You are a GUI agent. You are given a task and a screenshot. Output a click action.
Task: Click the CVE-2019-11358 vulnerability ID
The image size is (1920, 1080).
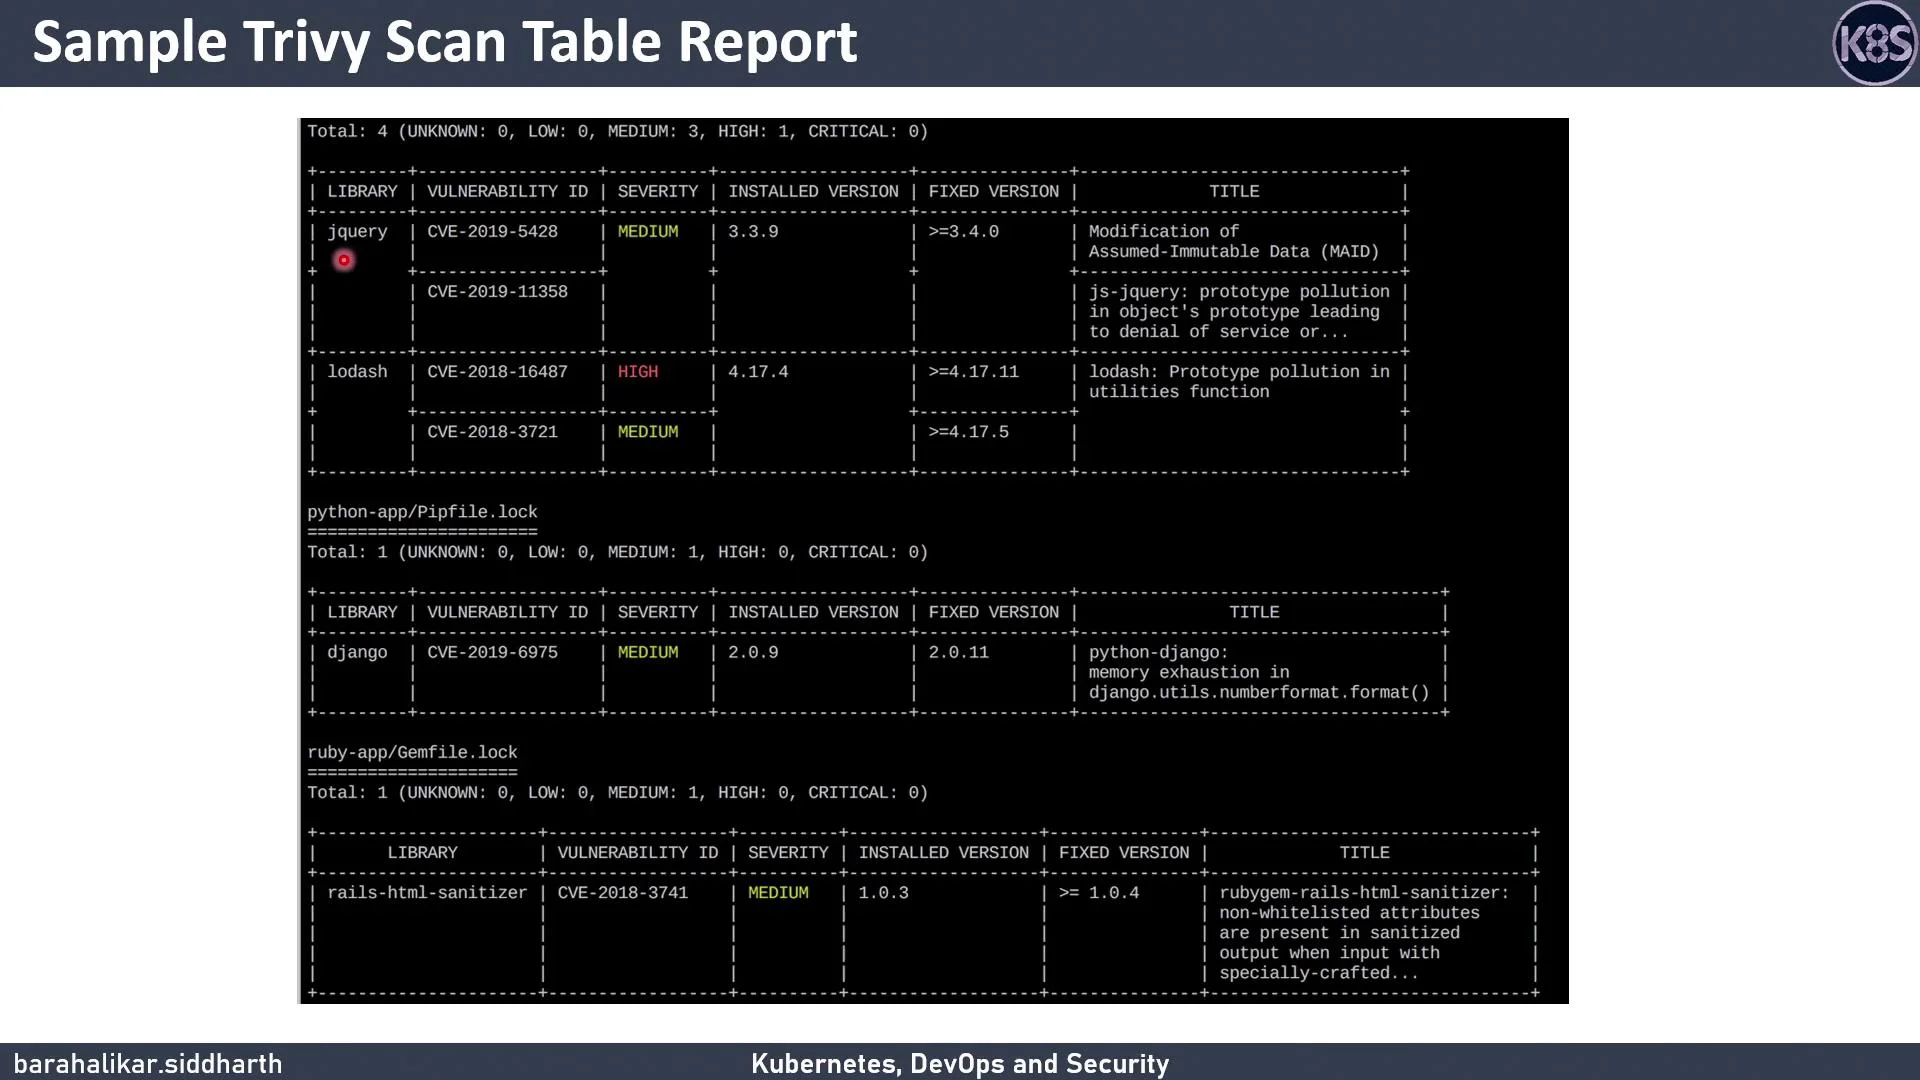point(496,291)
